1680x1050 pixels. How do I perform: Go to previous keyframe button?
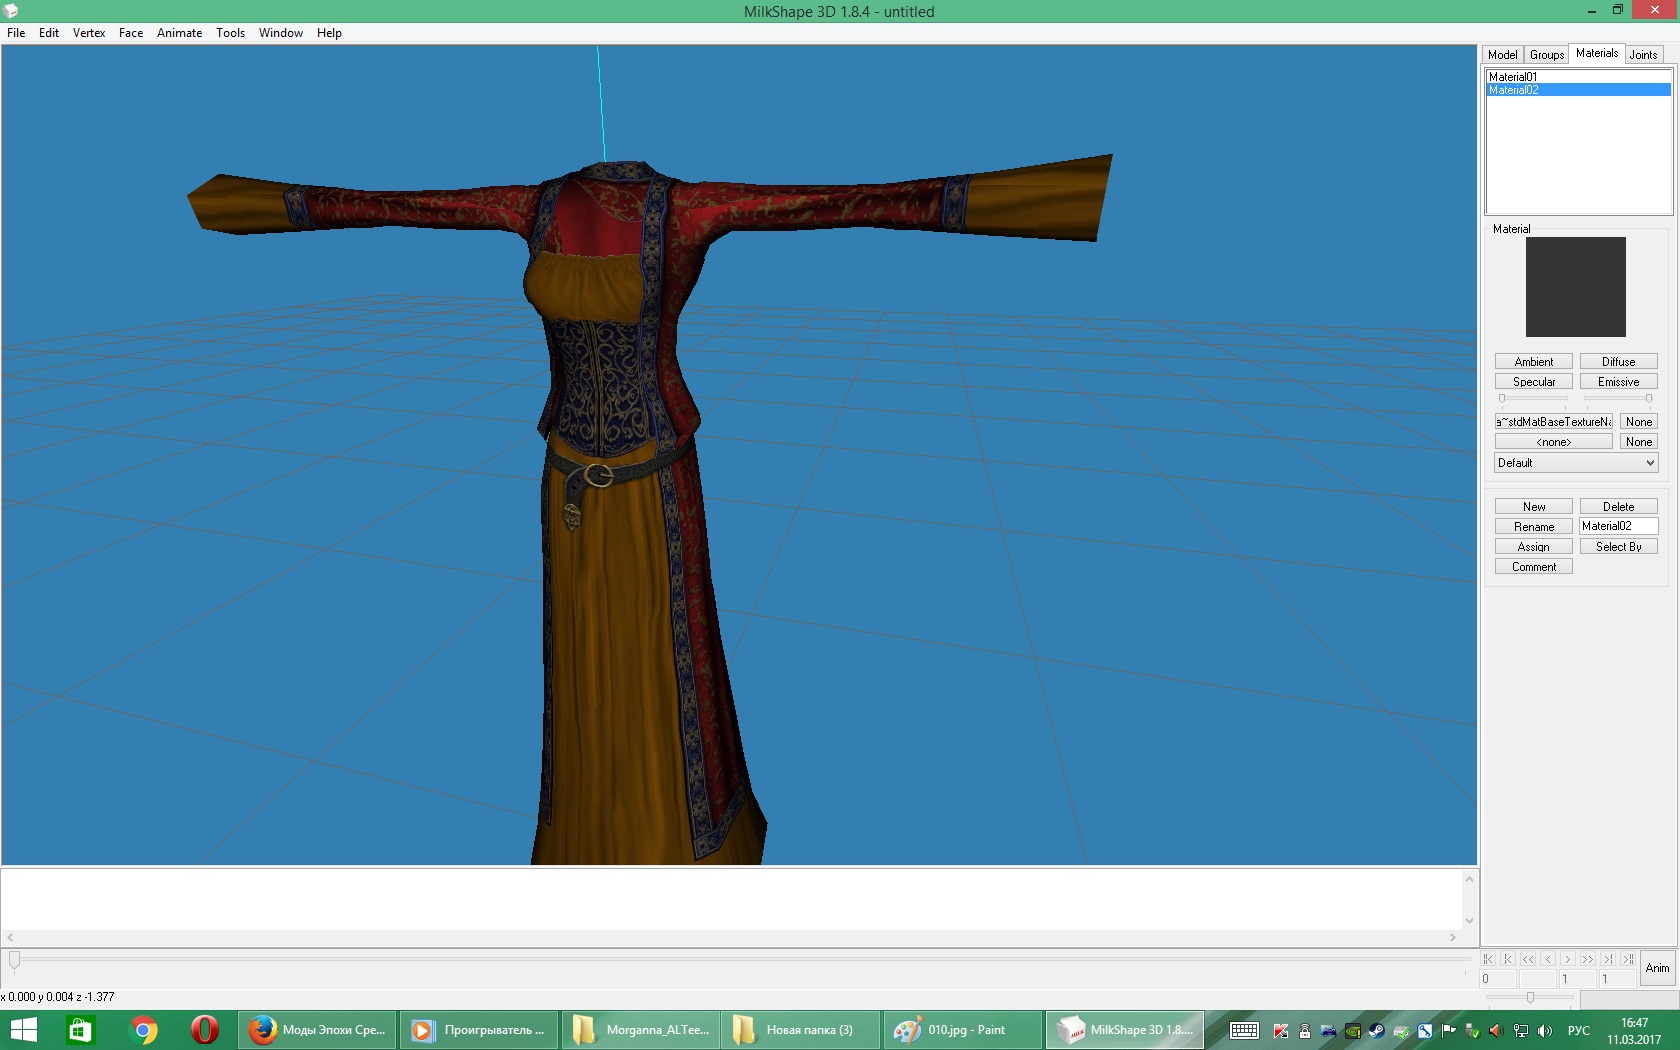[x=1508, y=959]
